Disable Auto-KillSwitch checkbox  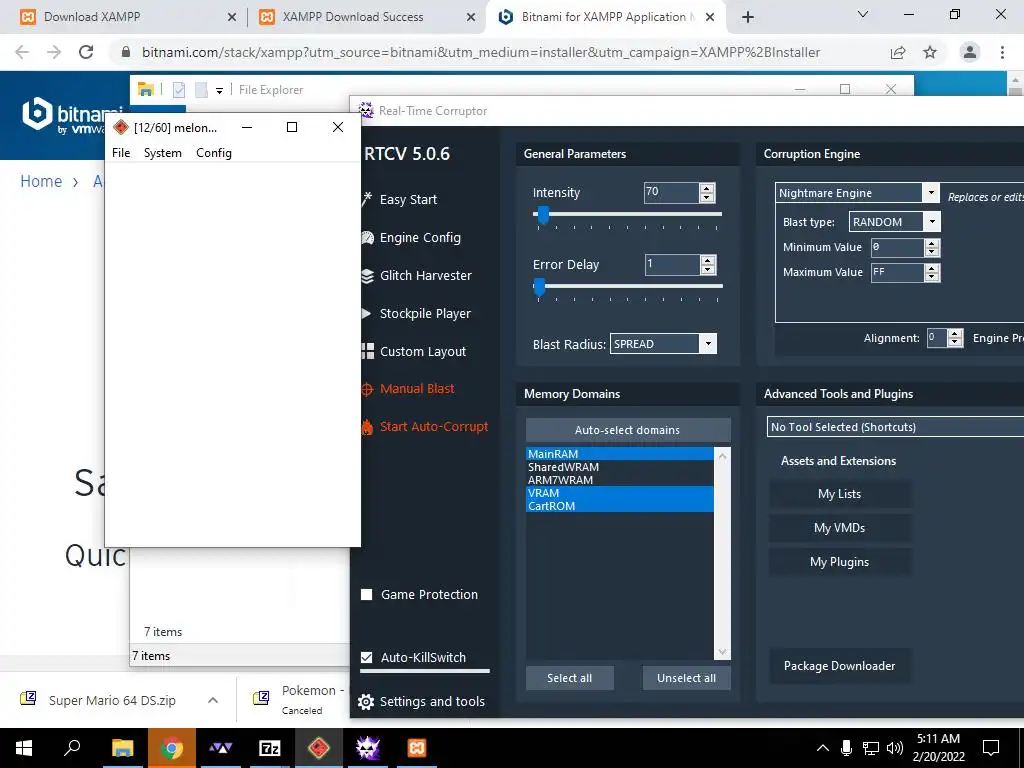click(366, 658)
